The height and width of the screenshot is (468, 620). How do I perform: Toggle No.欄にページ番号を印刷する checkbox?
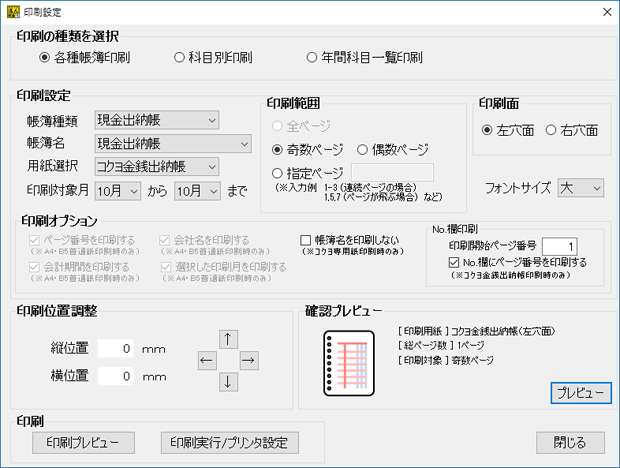pyautogui.click(x=454, y=263)
